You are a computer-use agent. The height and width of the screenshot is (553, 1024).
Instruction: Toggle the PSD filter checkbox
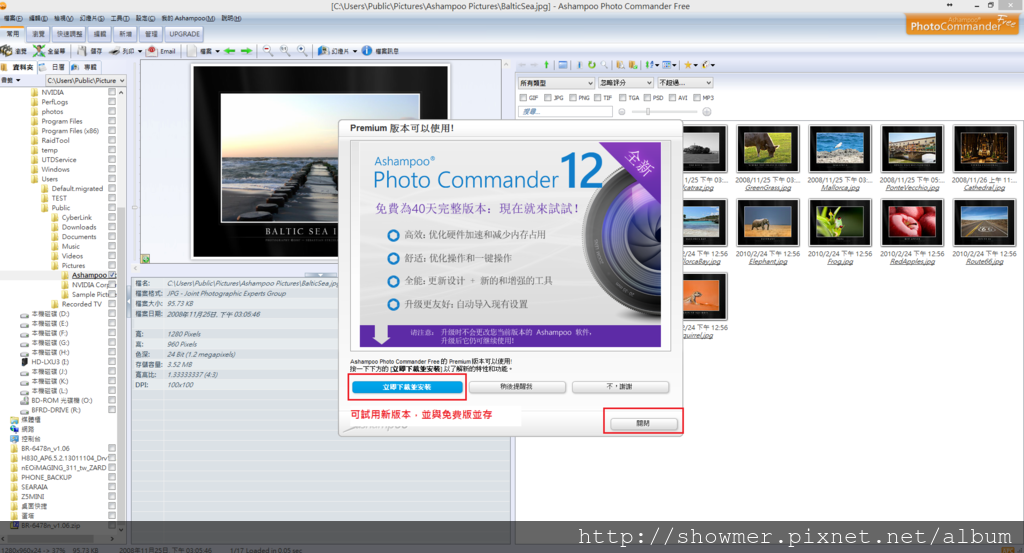click(x=647, y=97)
